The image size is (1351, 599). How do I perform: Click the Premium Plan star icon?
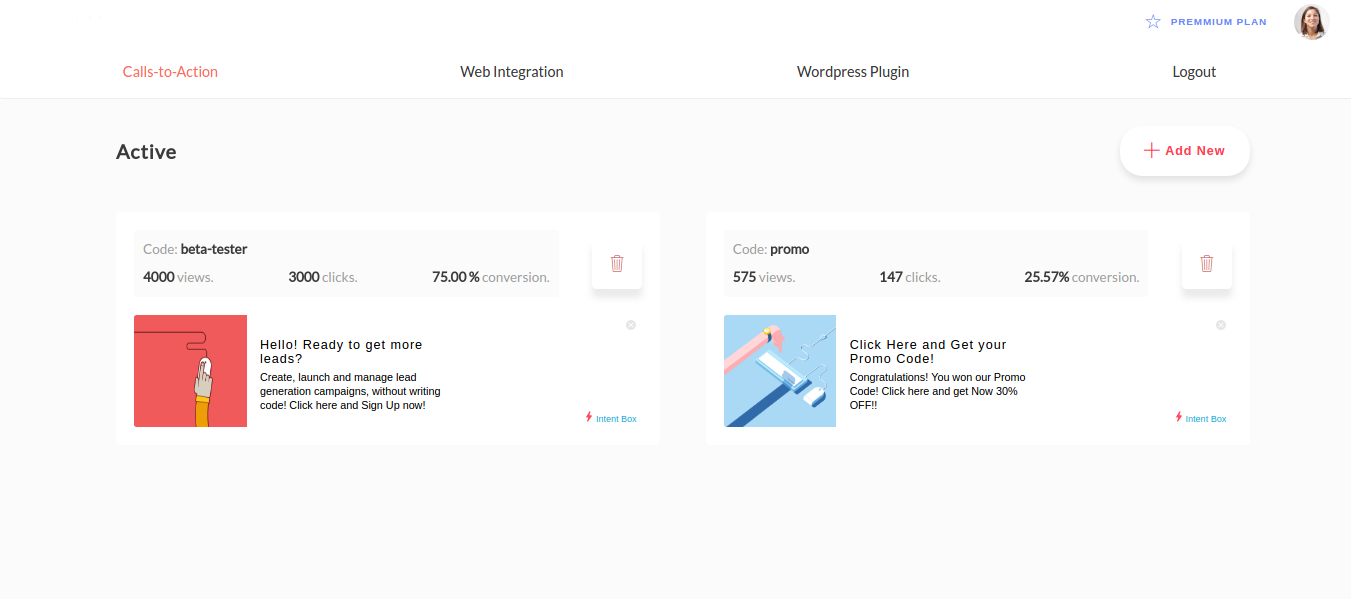tap(1153, 21)
